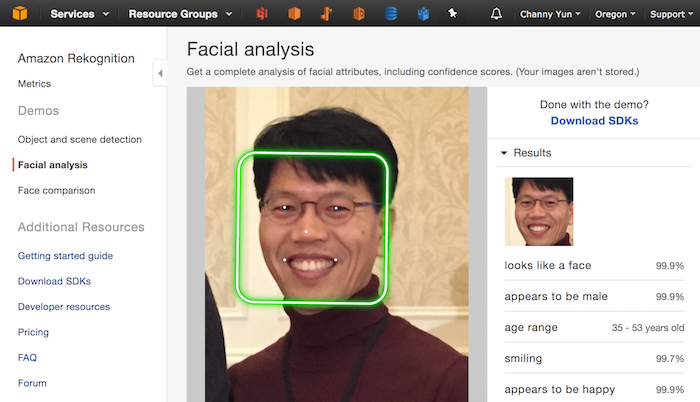Viewport: 700px width, 402px height.
Task: Switch to Face comparison demo
Action: click(x=57, y=190)
